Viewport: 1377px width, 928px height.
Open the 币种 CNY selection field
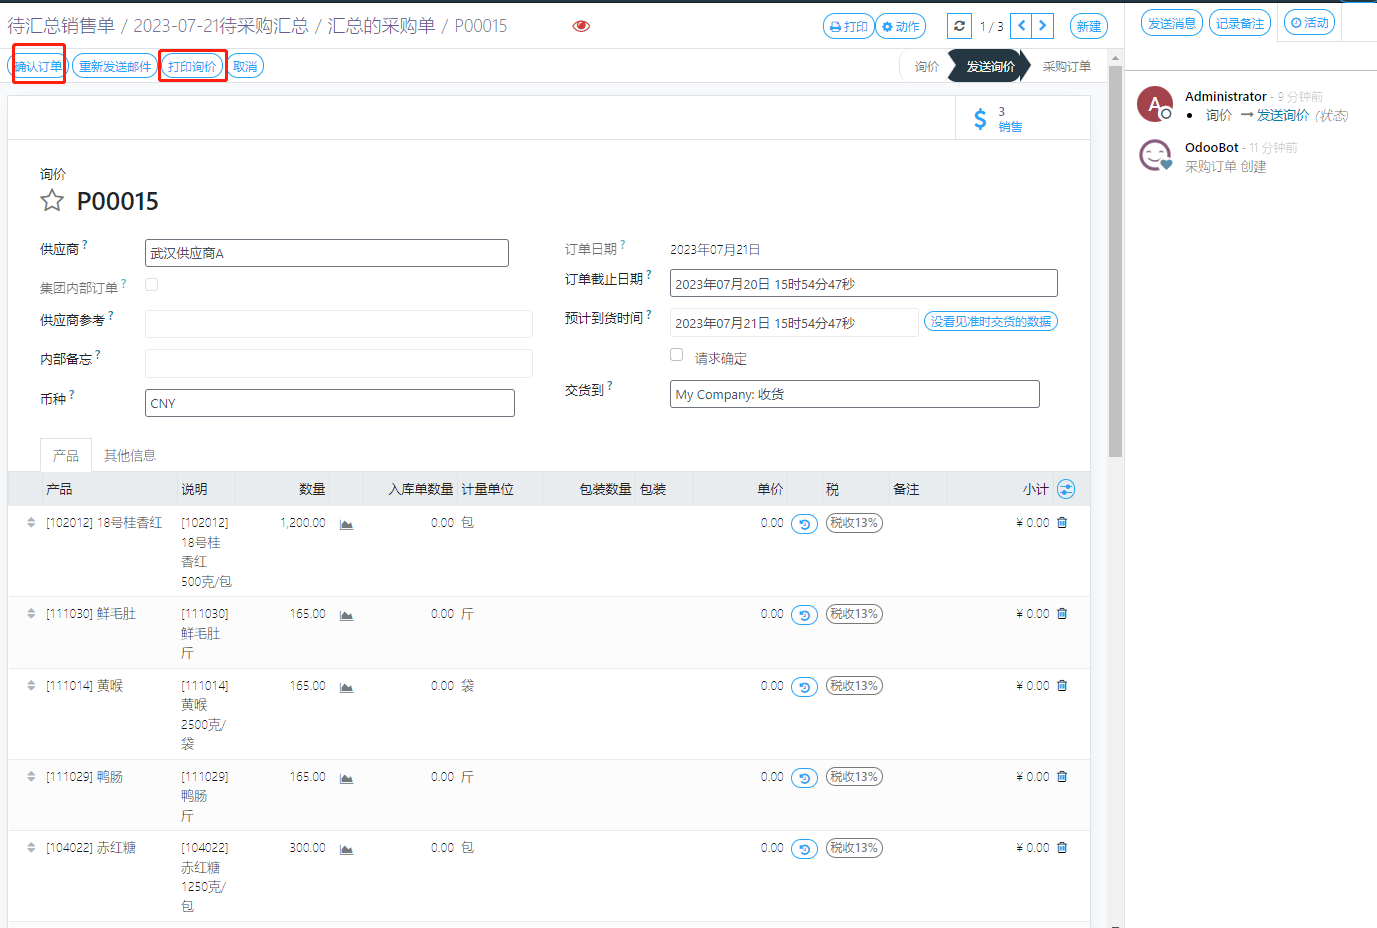(329, 403)
